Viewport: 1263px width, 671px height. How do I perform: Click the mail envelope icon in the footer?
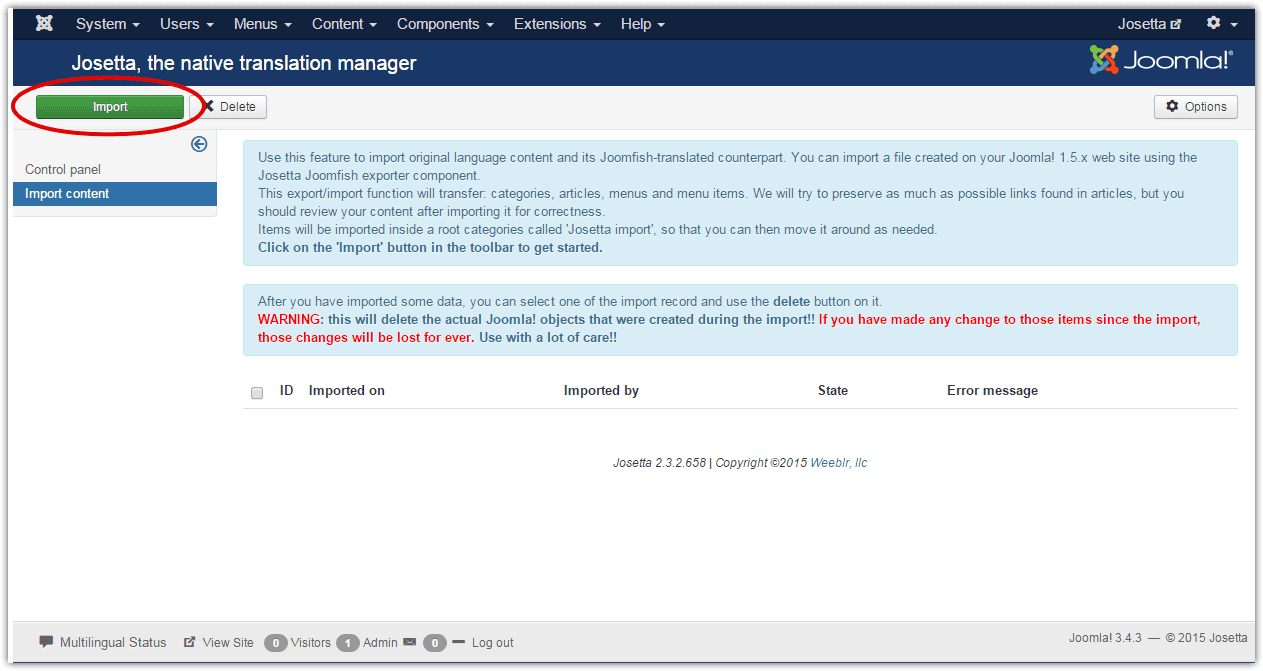[x=410, y=642]
